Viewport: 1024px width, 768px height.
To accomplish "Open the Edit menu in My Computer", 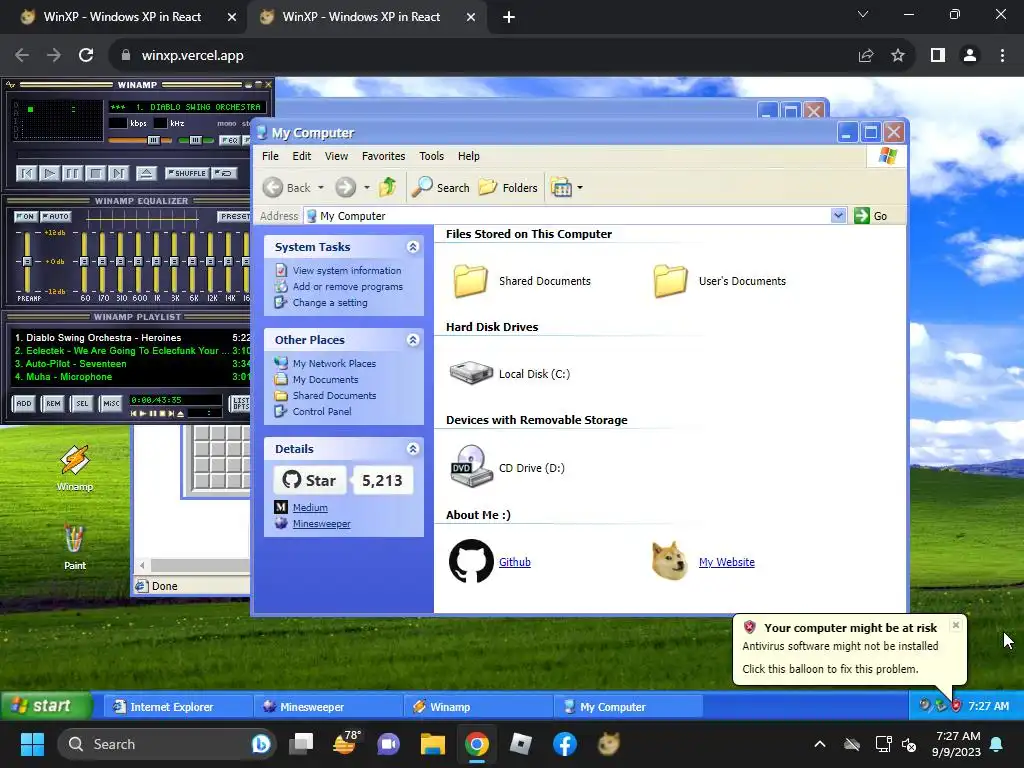I will (x=302, y=156).
